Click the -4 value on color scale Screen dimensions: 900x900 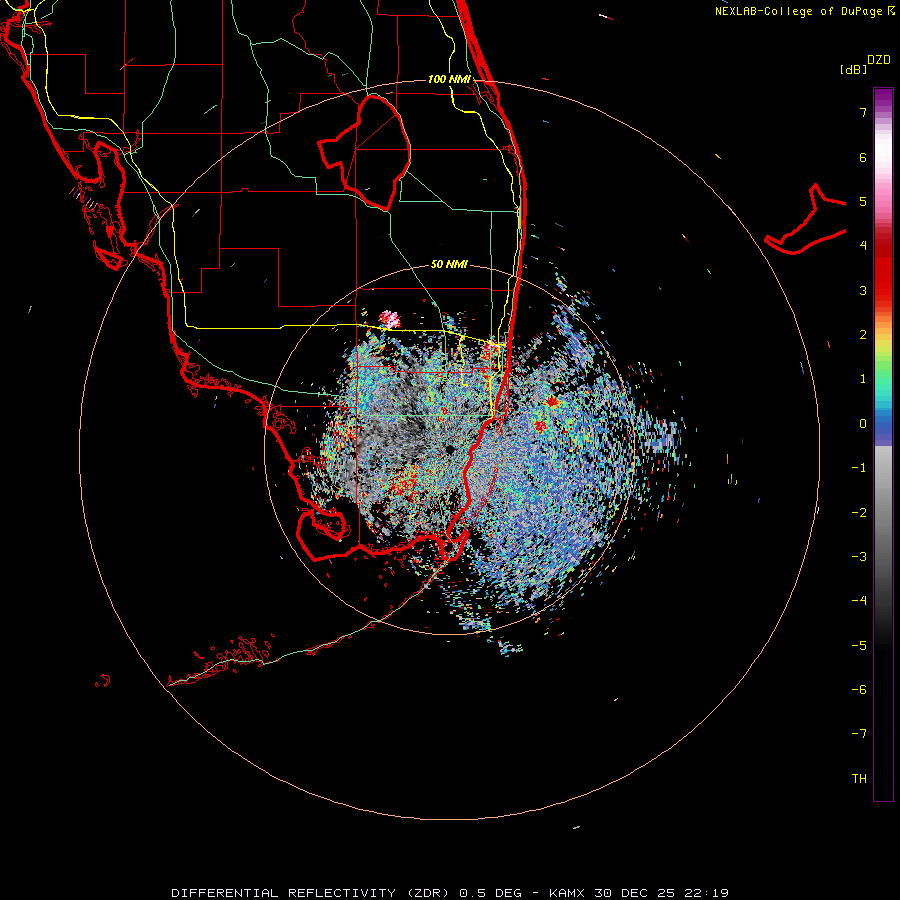[859, 601]
